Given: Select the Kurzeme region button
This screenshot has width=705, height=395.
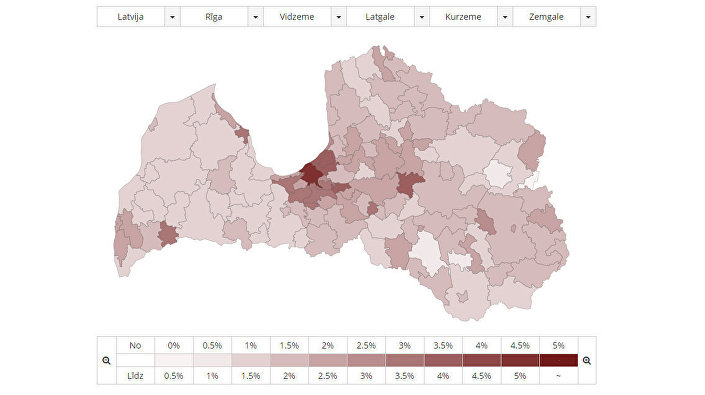Looking at the screenshot, I should click(x=463, y=17).
